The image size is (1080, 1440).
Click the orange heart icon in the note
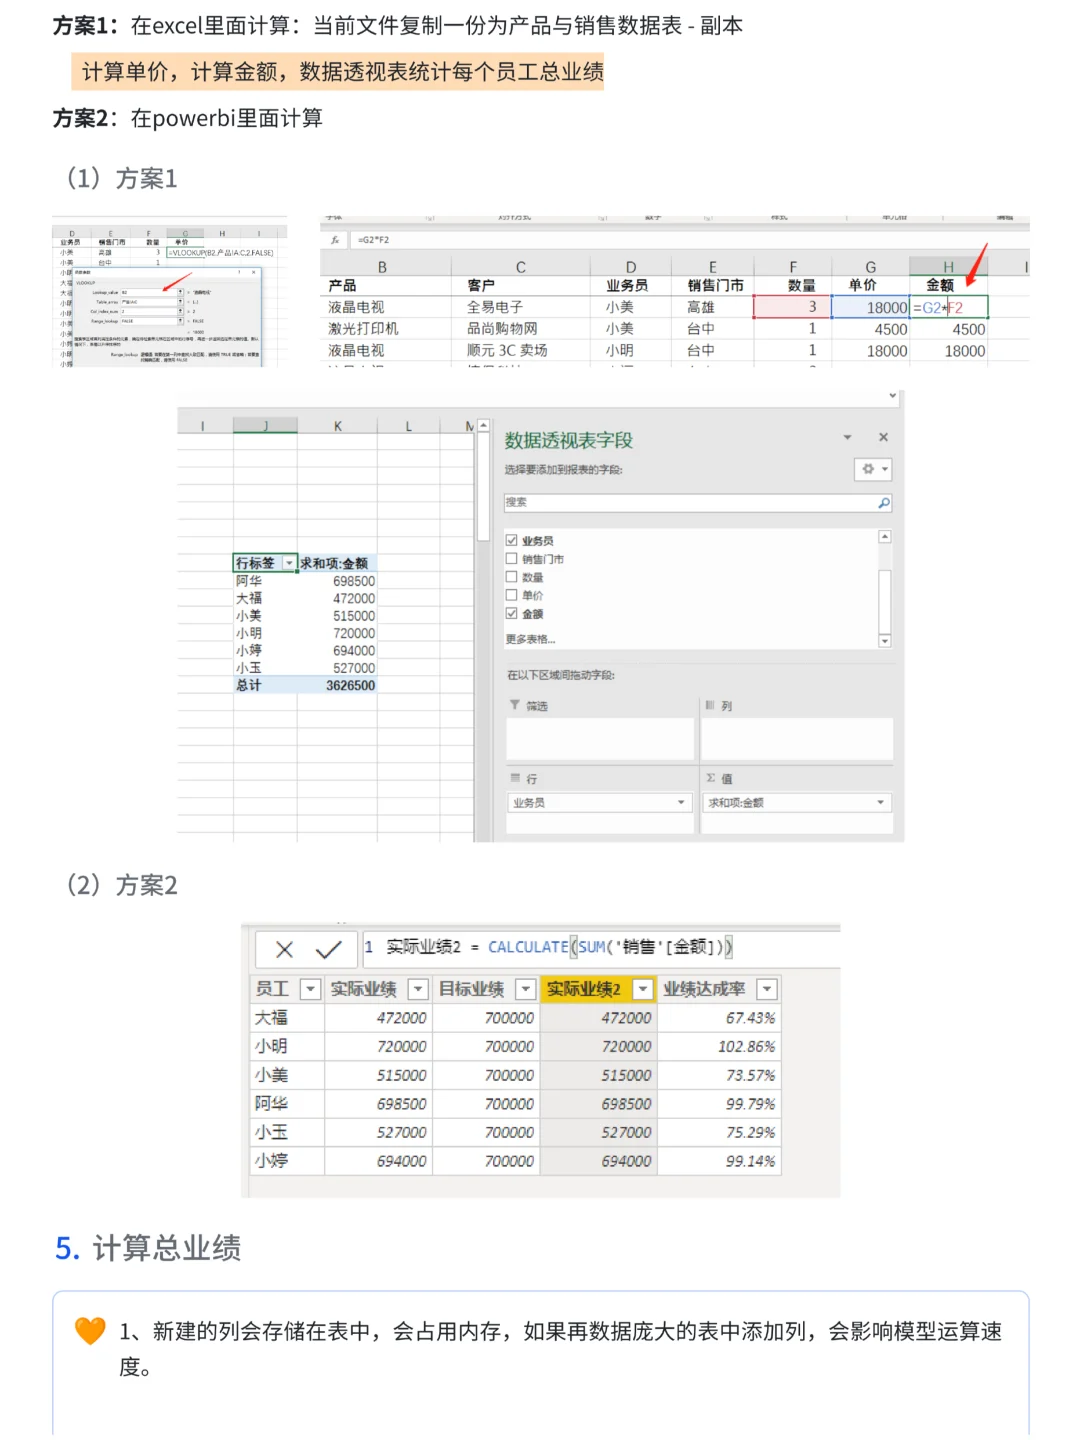pyautogui.click(x=90, y=1331)
